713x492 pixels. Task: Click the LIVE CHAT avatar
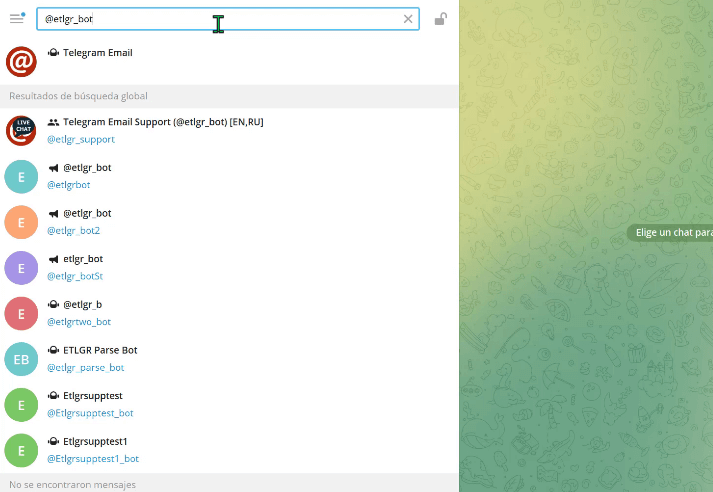tap(21, 131)
